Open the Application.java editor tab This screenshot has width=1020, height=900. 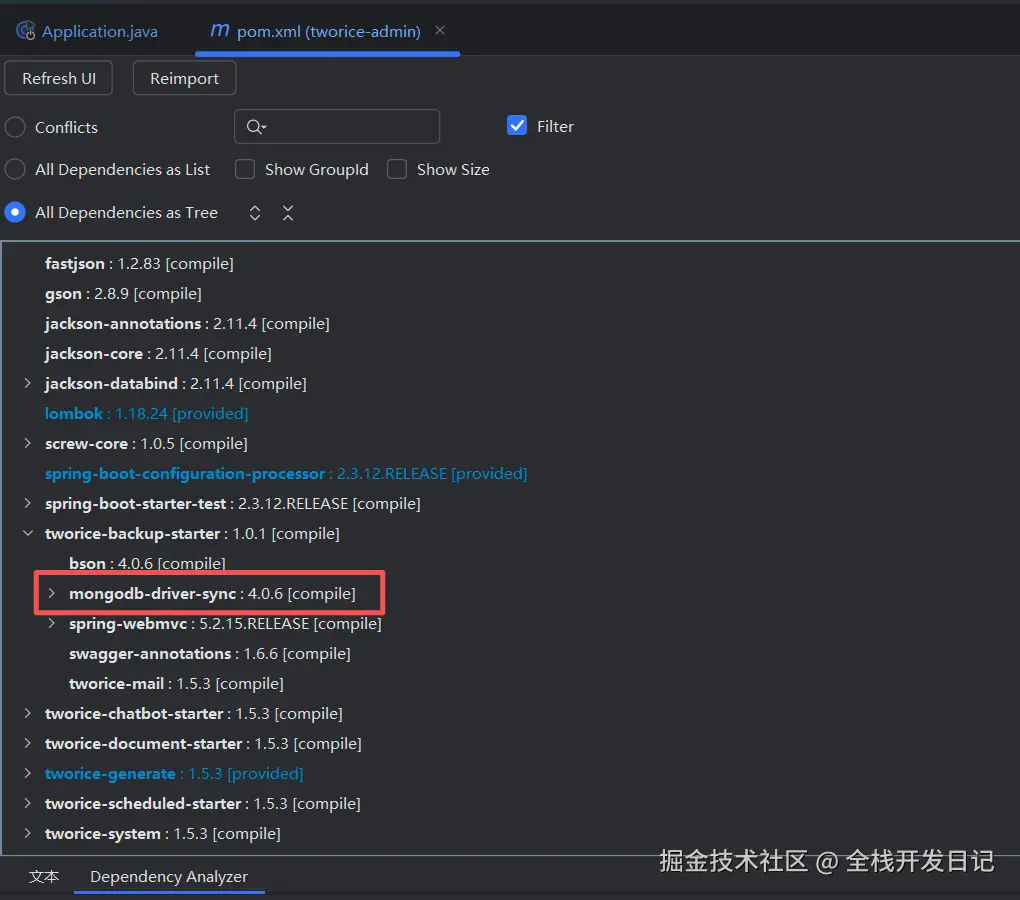point(87,31)
